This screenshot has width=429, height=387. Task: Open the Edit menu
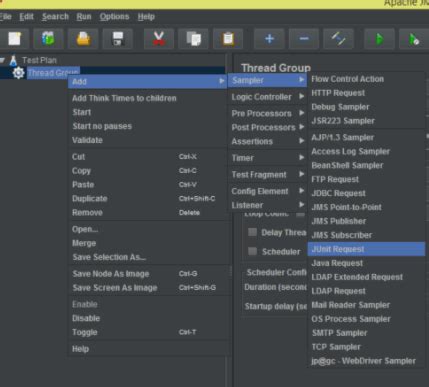[x=26, y=17]
